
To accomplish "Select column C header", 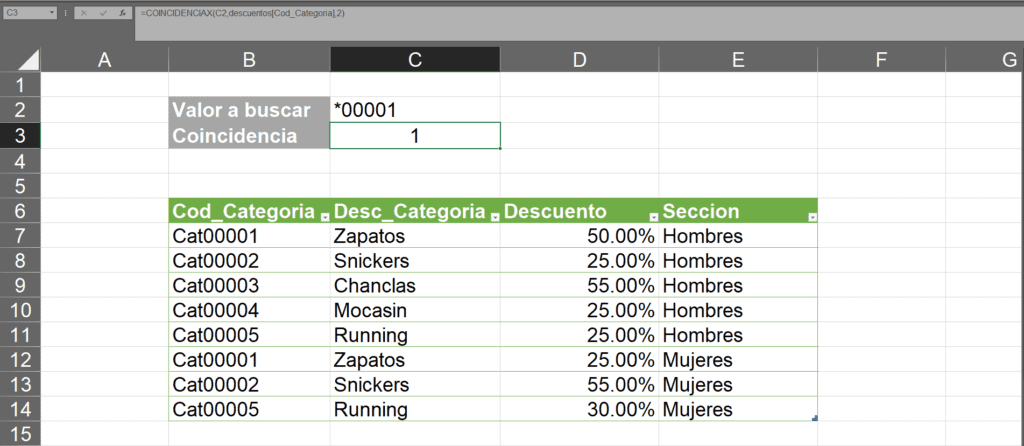I will tap(415, 59).
